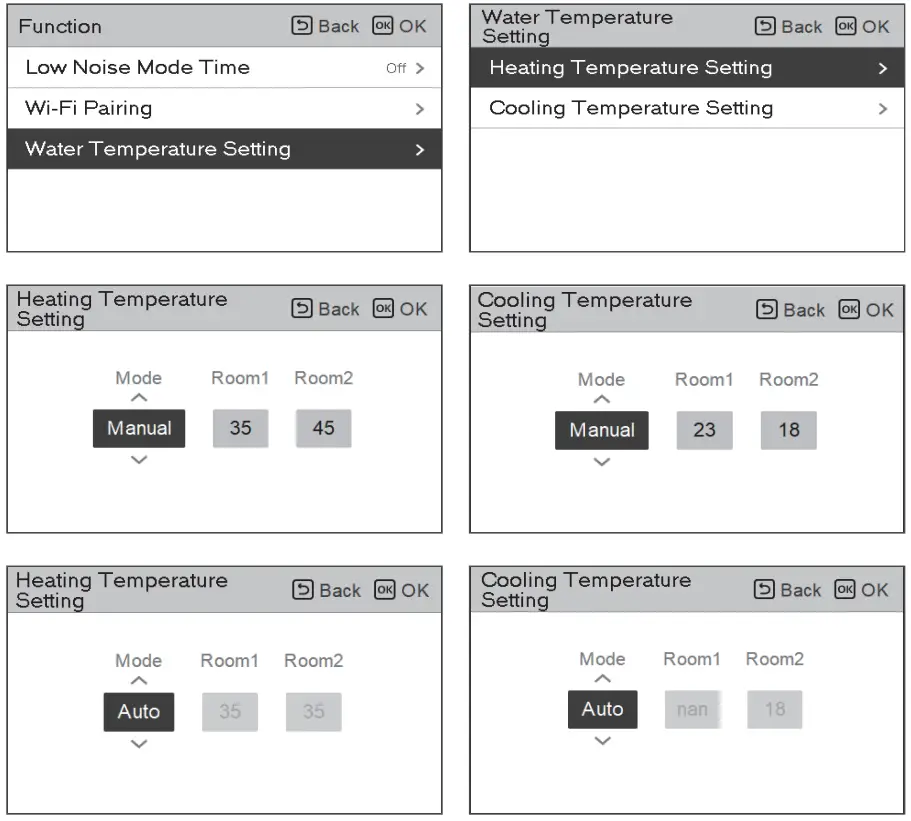The image size is (911, 821).
Task: Click the Off setting next to Low Noise Mode Time
Action: 398,67
